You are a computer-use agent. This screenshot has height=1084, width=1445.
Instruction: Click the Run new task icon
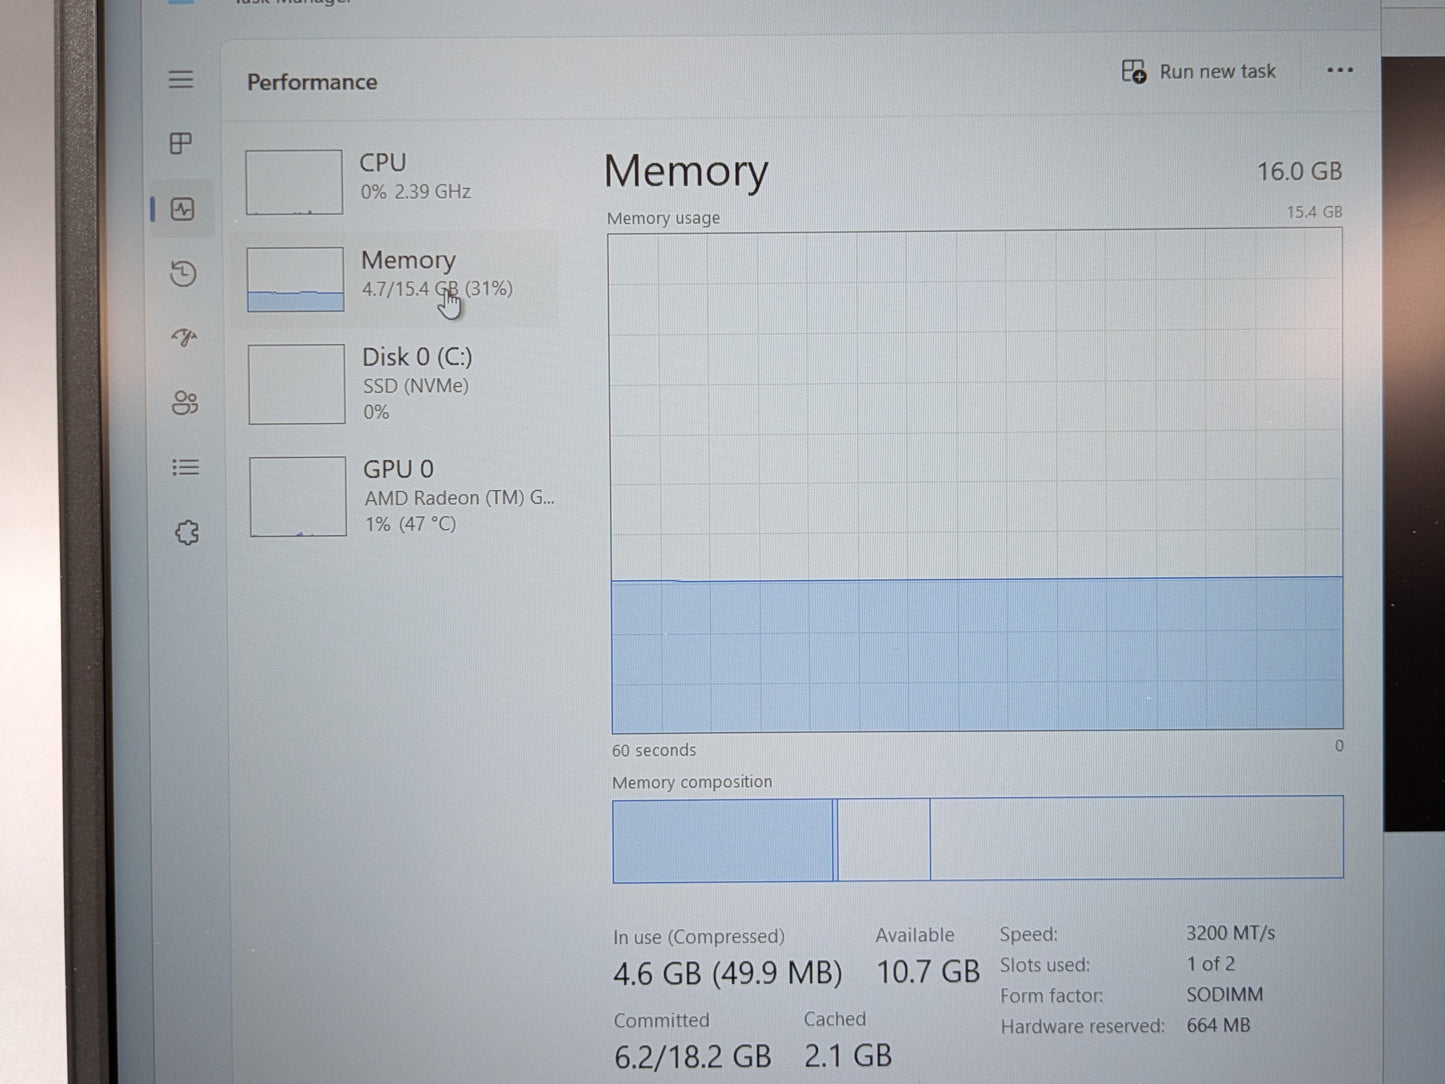click(1133, 71)
